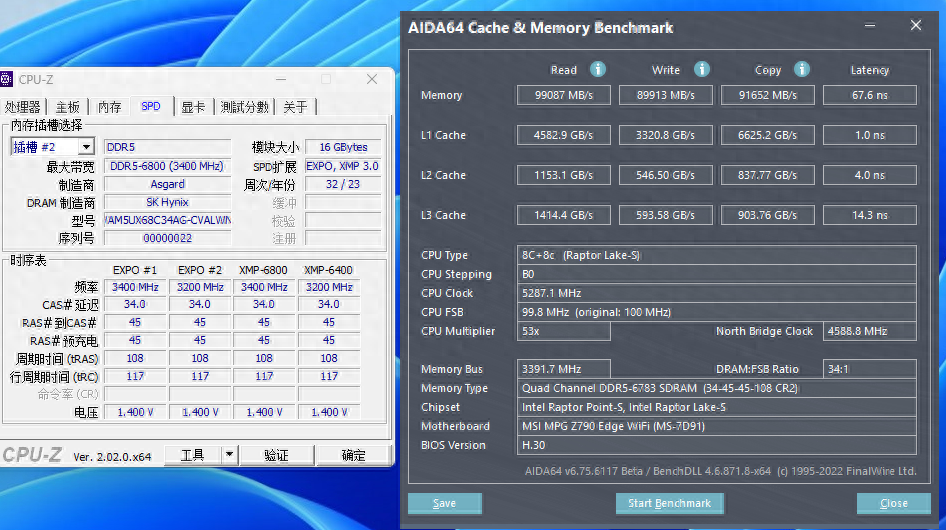Click the EXPO #2 CAS latency cell 34.0
The height and width of the screenshot is (530, 946).
[x=200, y=304]
